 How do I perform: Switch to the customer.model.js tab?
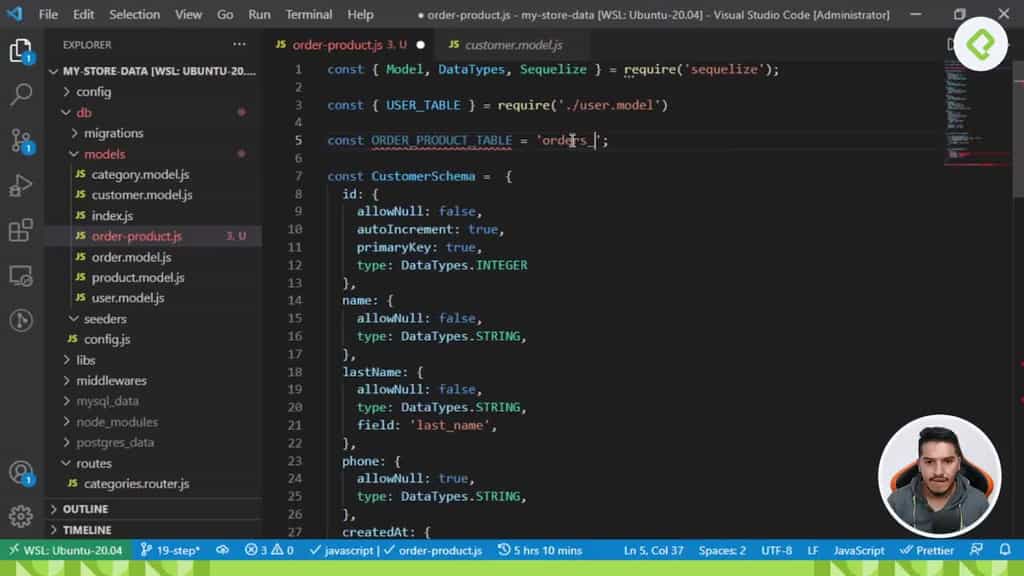click(x=511, y=45)
